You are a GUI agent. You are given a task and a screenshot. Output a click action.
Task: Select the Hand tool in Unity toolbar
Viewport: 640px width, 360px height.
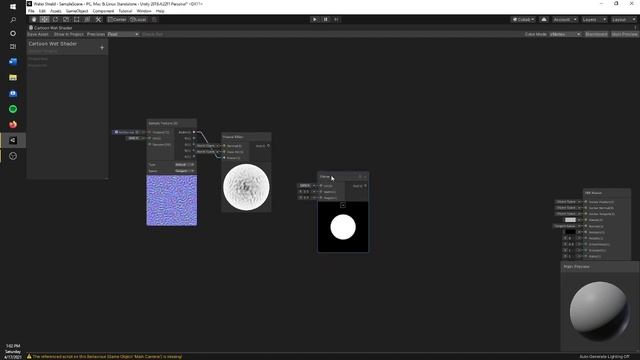pos(34,20)
